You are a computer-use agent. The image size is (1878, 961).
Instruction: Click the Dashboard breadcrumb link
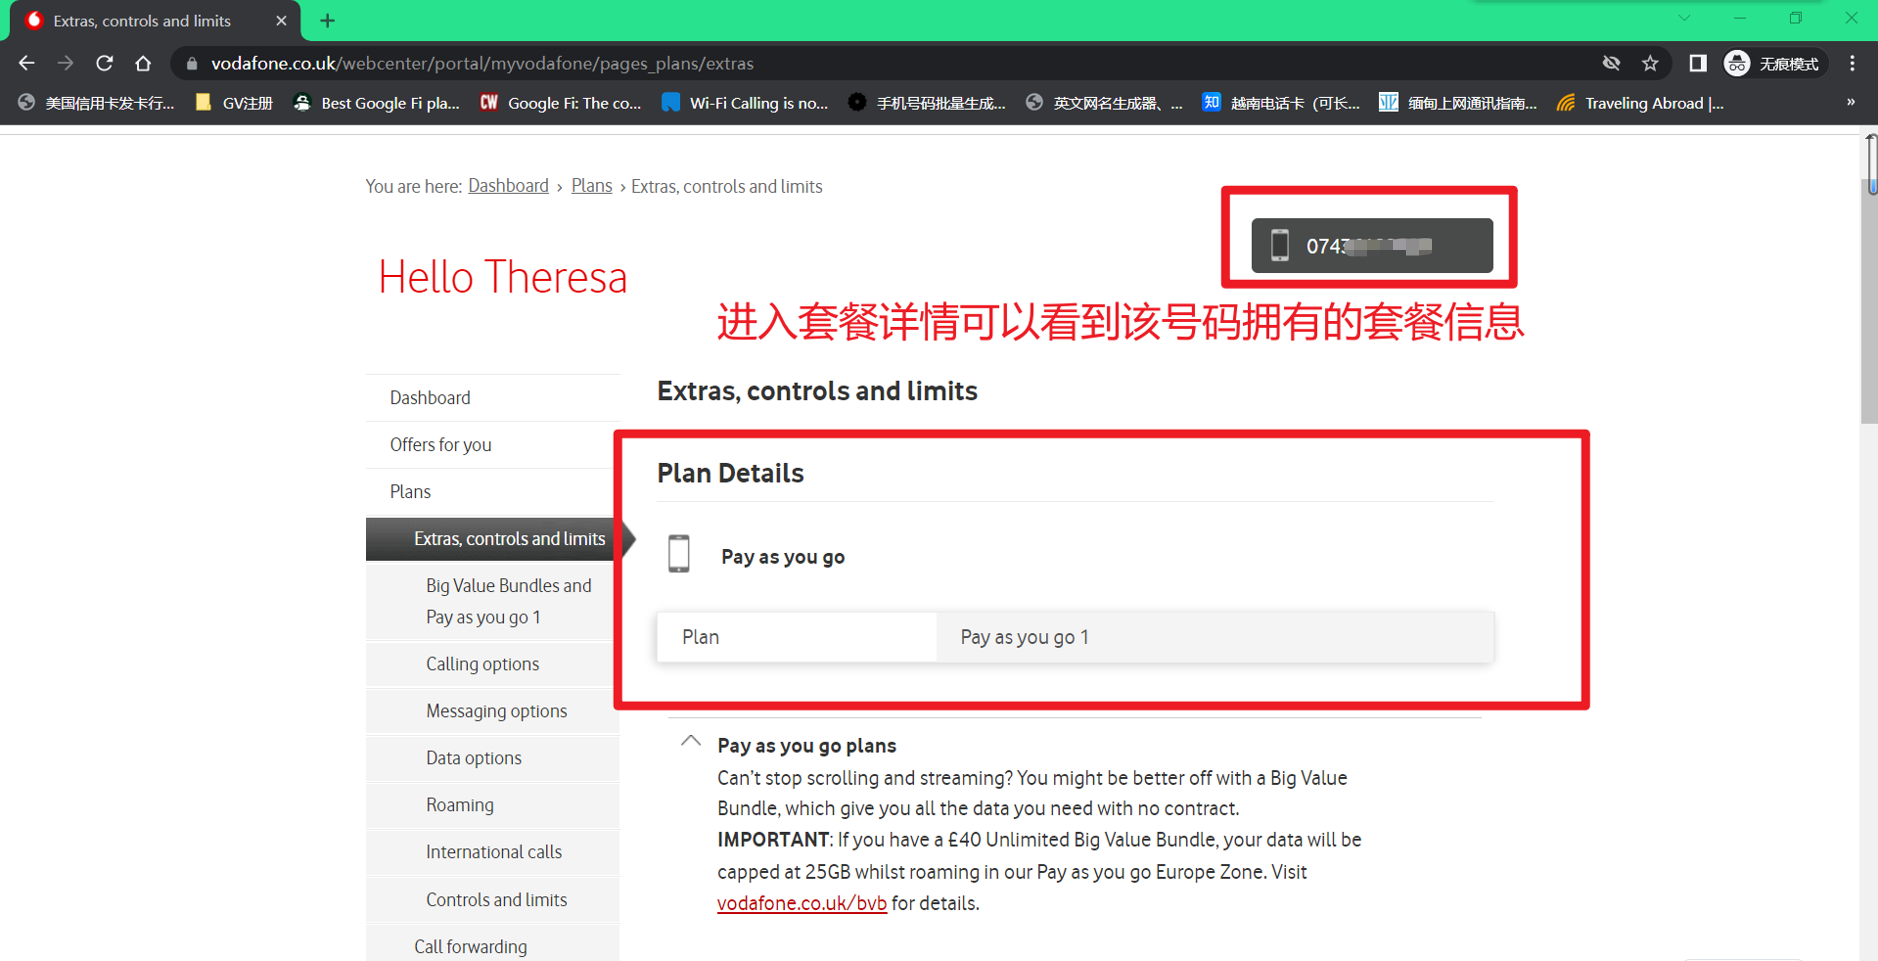(x=508, y=186)
